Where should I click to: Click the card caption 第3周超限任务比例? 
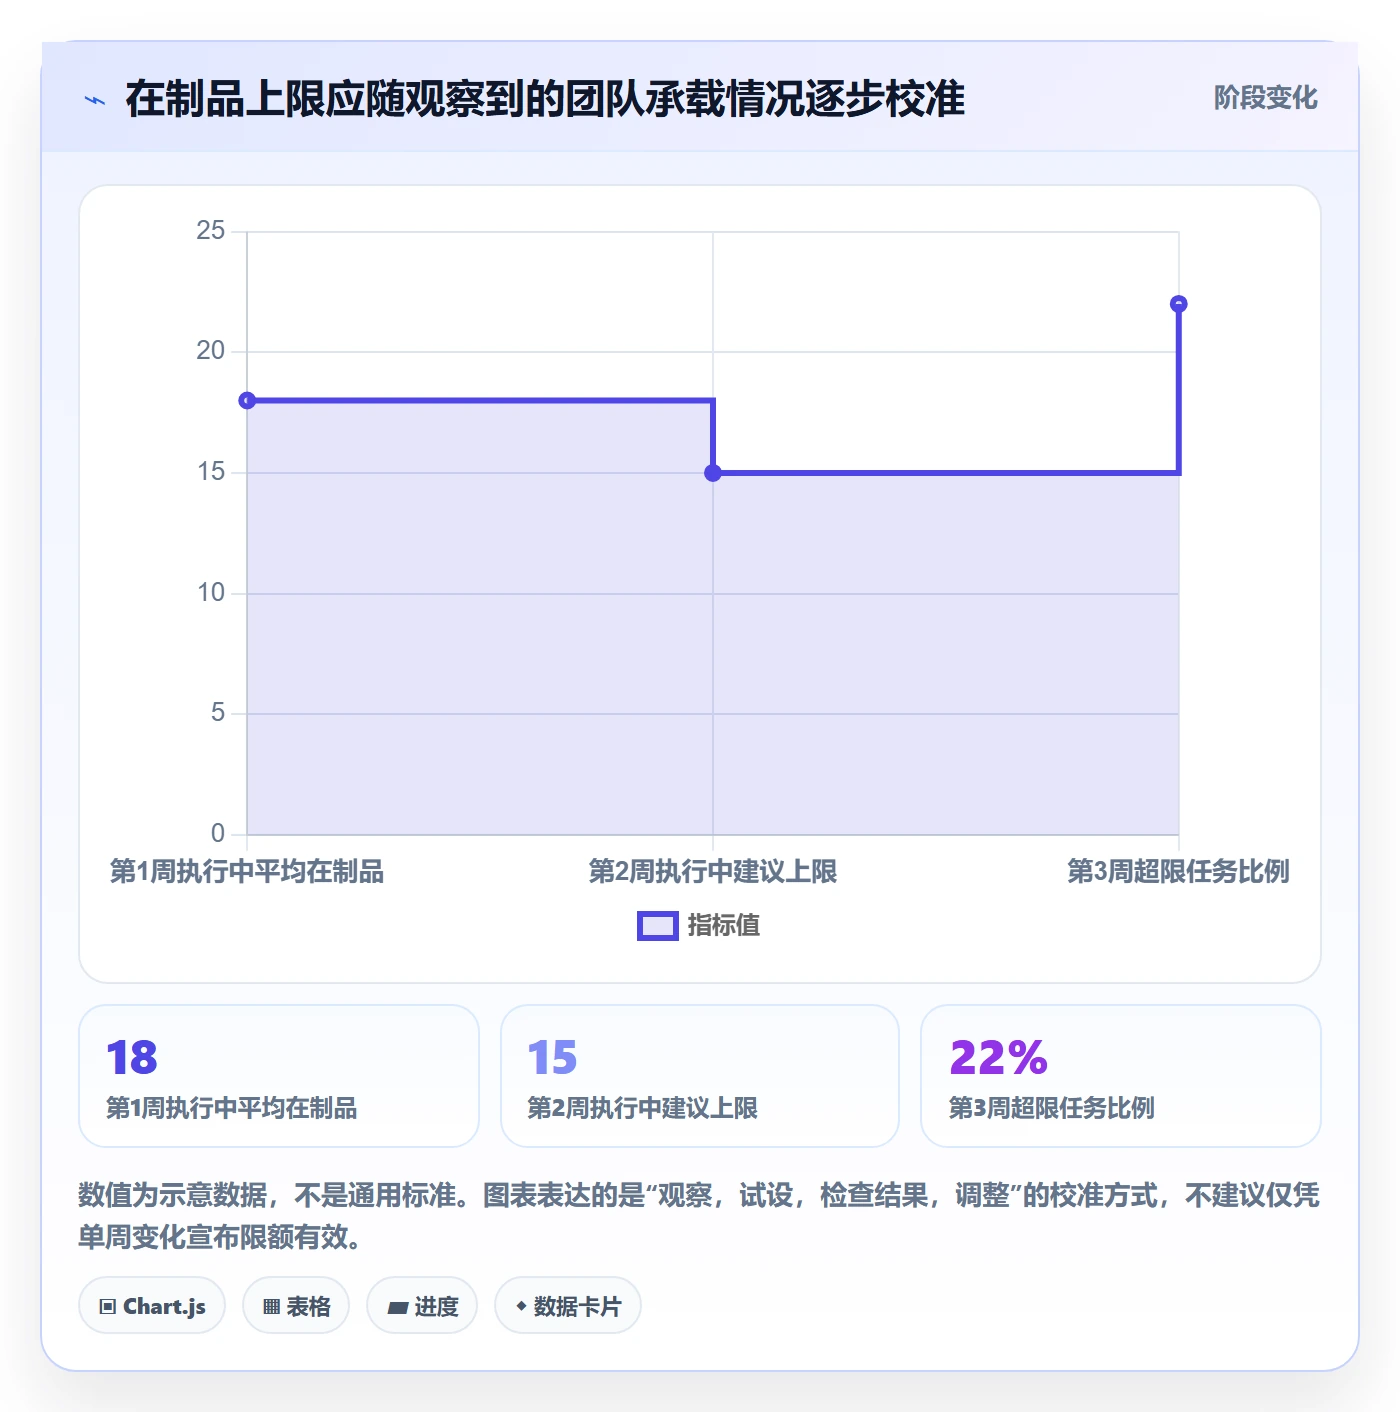pyautogui.click(x=1052, y=1108)
